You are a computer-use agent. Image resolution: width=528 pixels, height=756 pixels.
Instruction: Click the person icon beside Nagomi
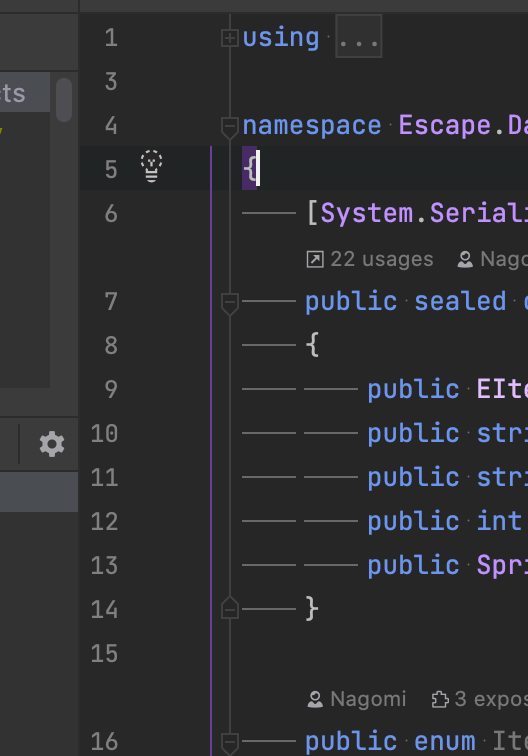click(315, 700)
